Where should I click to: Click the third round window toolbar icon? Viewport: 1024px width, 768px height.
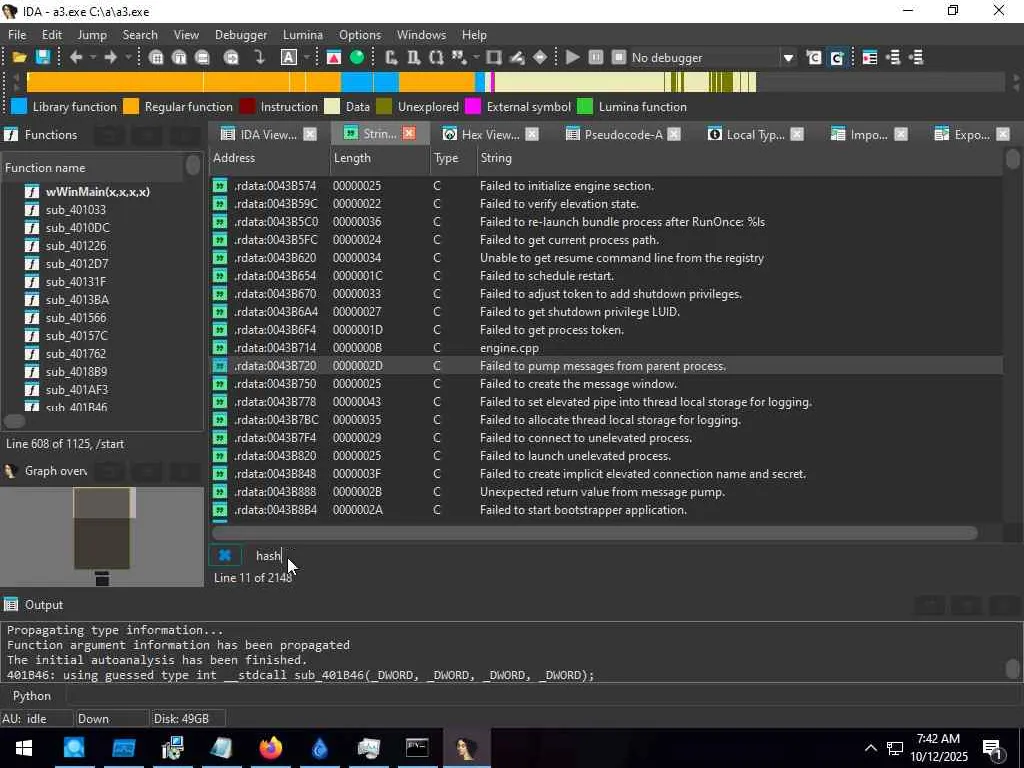coord(202,57)
